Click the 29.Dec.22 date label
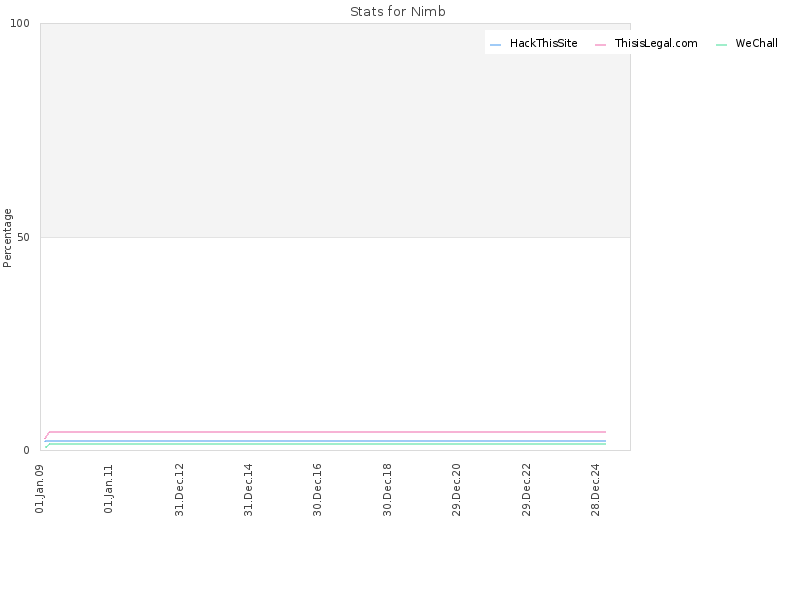Screen dimensions: 800x600 pyautogui.click(x=526, y=490)
